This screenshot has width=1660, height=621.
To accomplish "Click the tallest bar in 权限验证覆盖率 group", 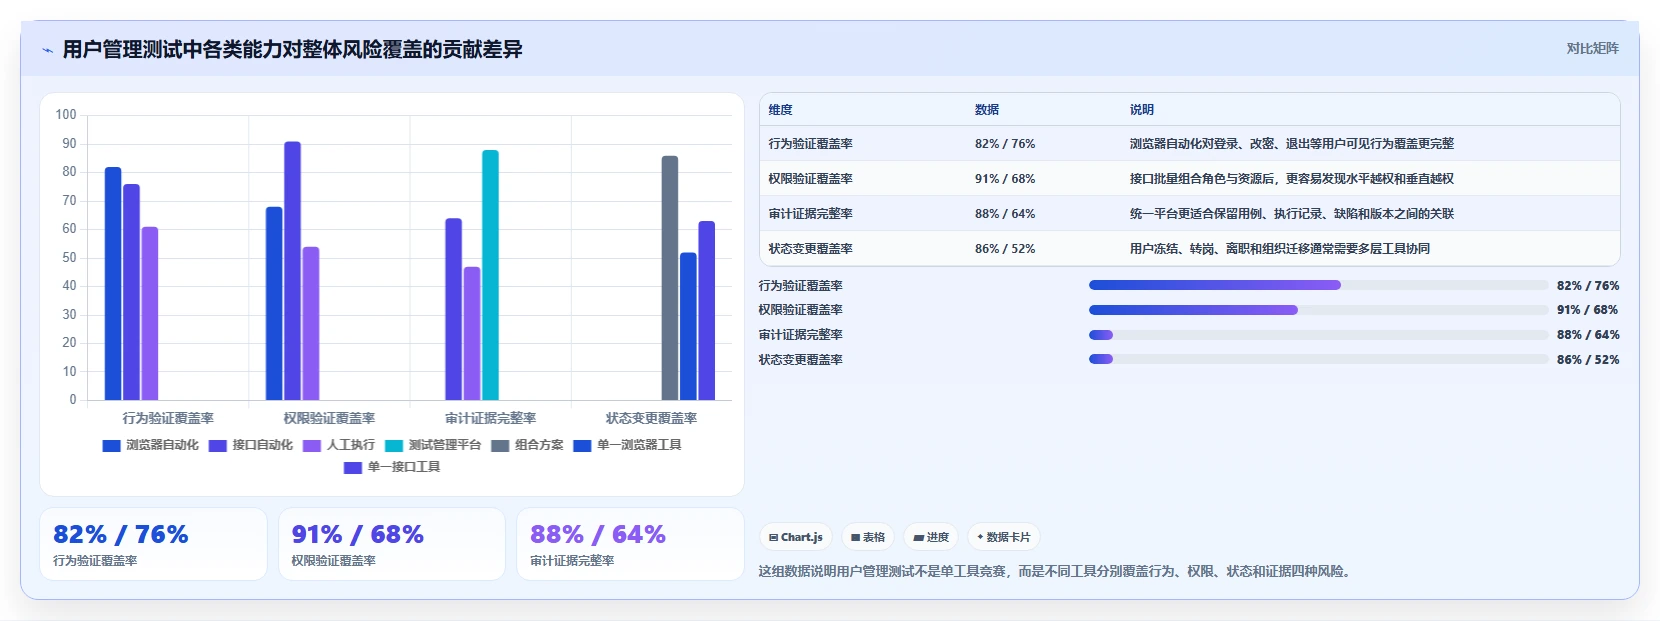I will (x=292, y=271).
